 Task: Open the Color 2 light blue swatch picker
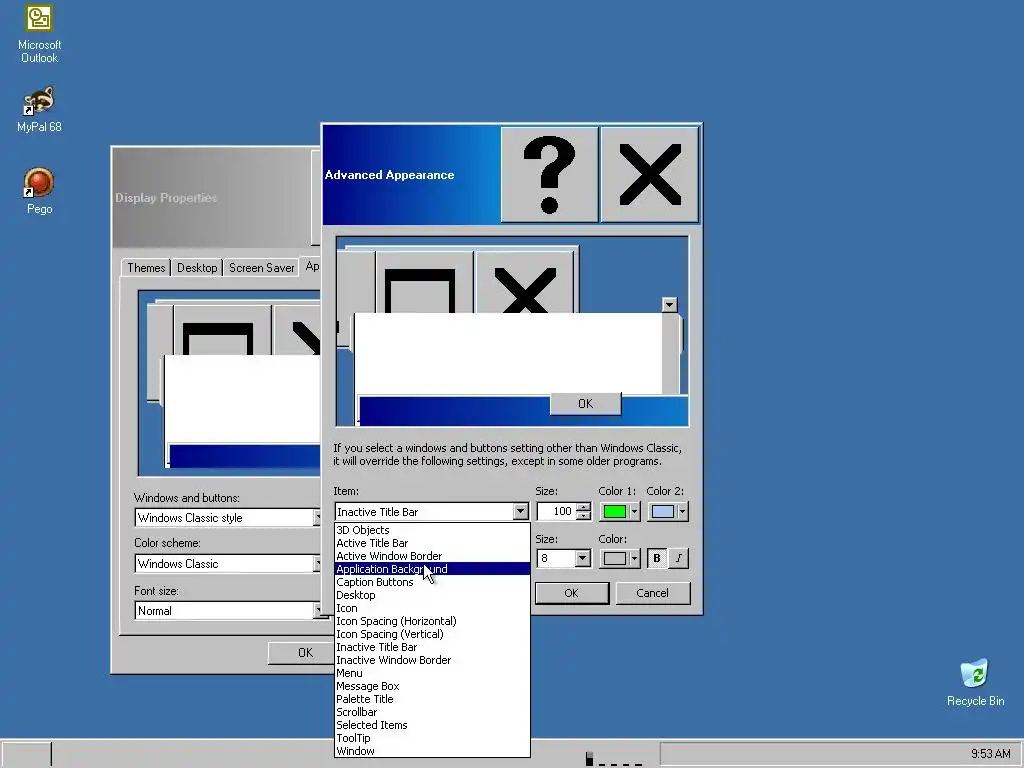click(x=667, y=511)
